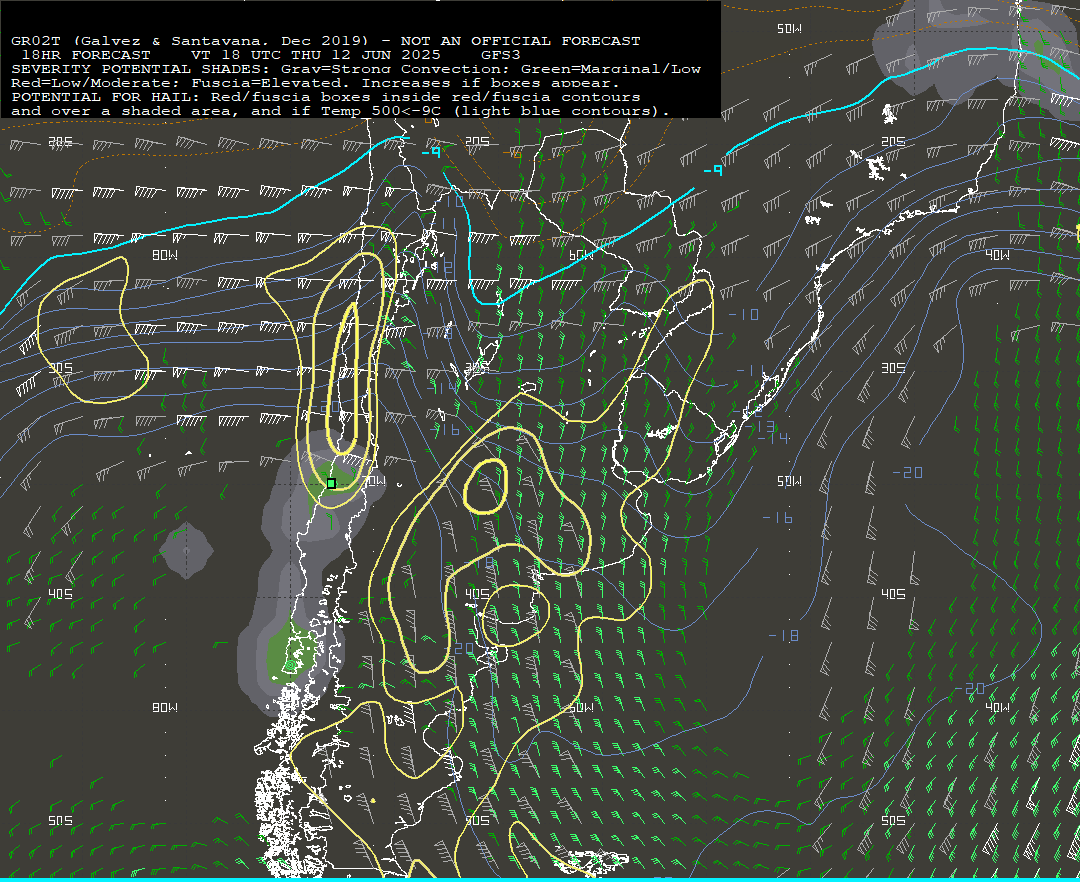Click the "GFS3" model label
Screen dimensions: 1080x882
pos(501,55)
